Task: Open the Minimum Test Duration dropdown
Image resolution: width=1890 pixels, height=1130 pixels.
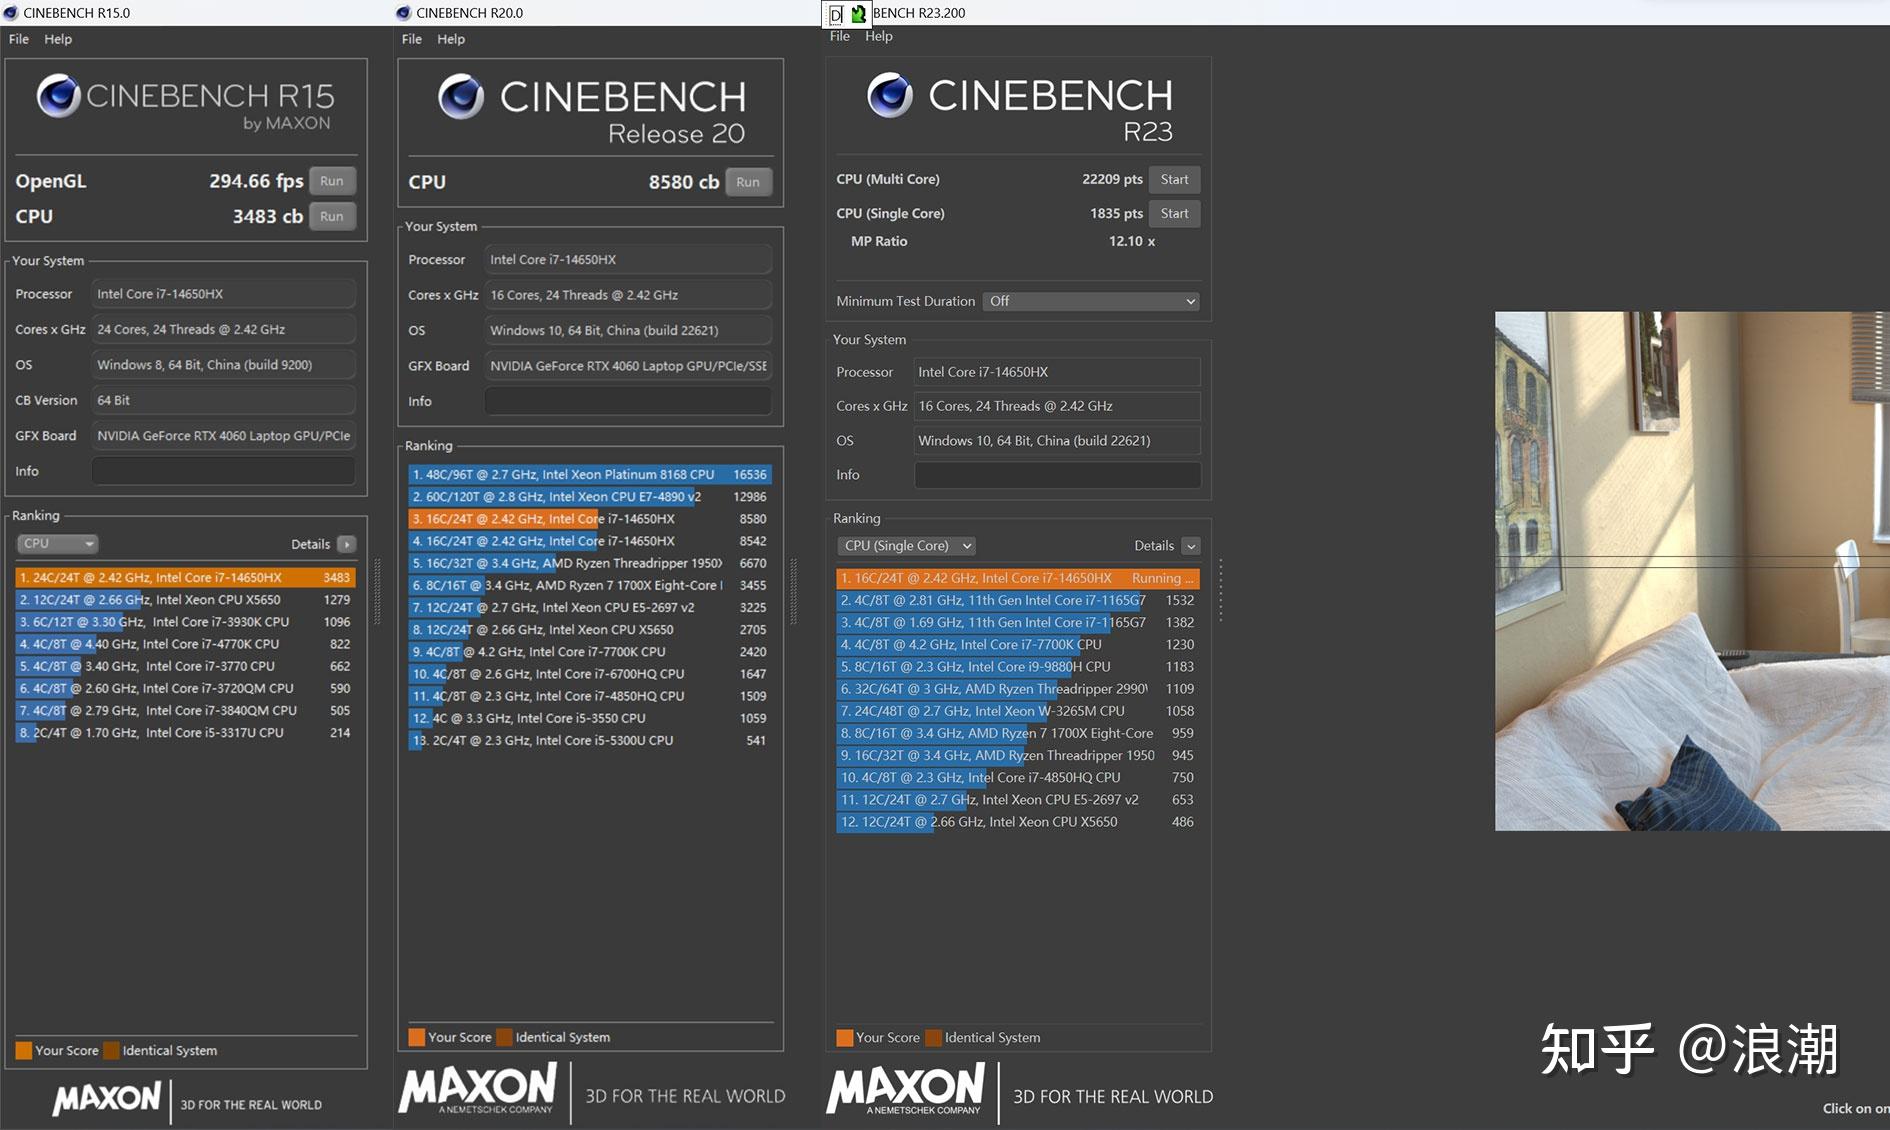Action: tap(1091, 301)
